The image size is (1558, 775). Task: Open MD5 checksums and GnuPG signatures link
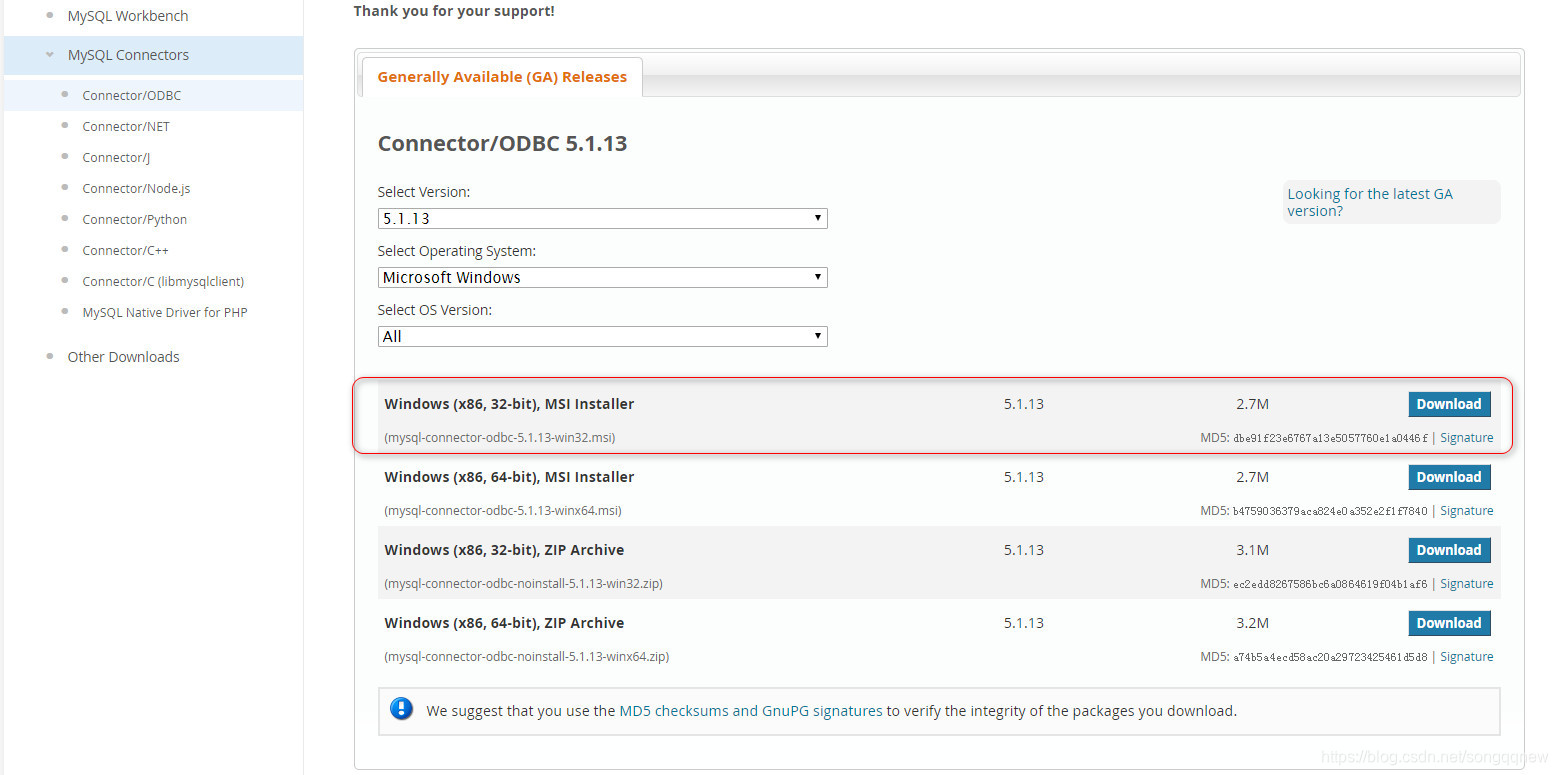click(751, 711)
